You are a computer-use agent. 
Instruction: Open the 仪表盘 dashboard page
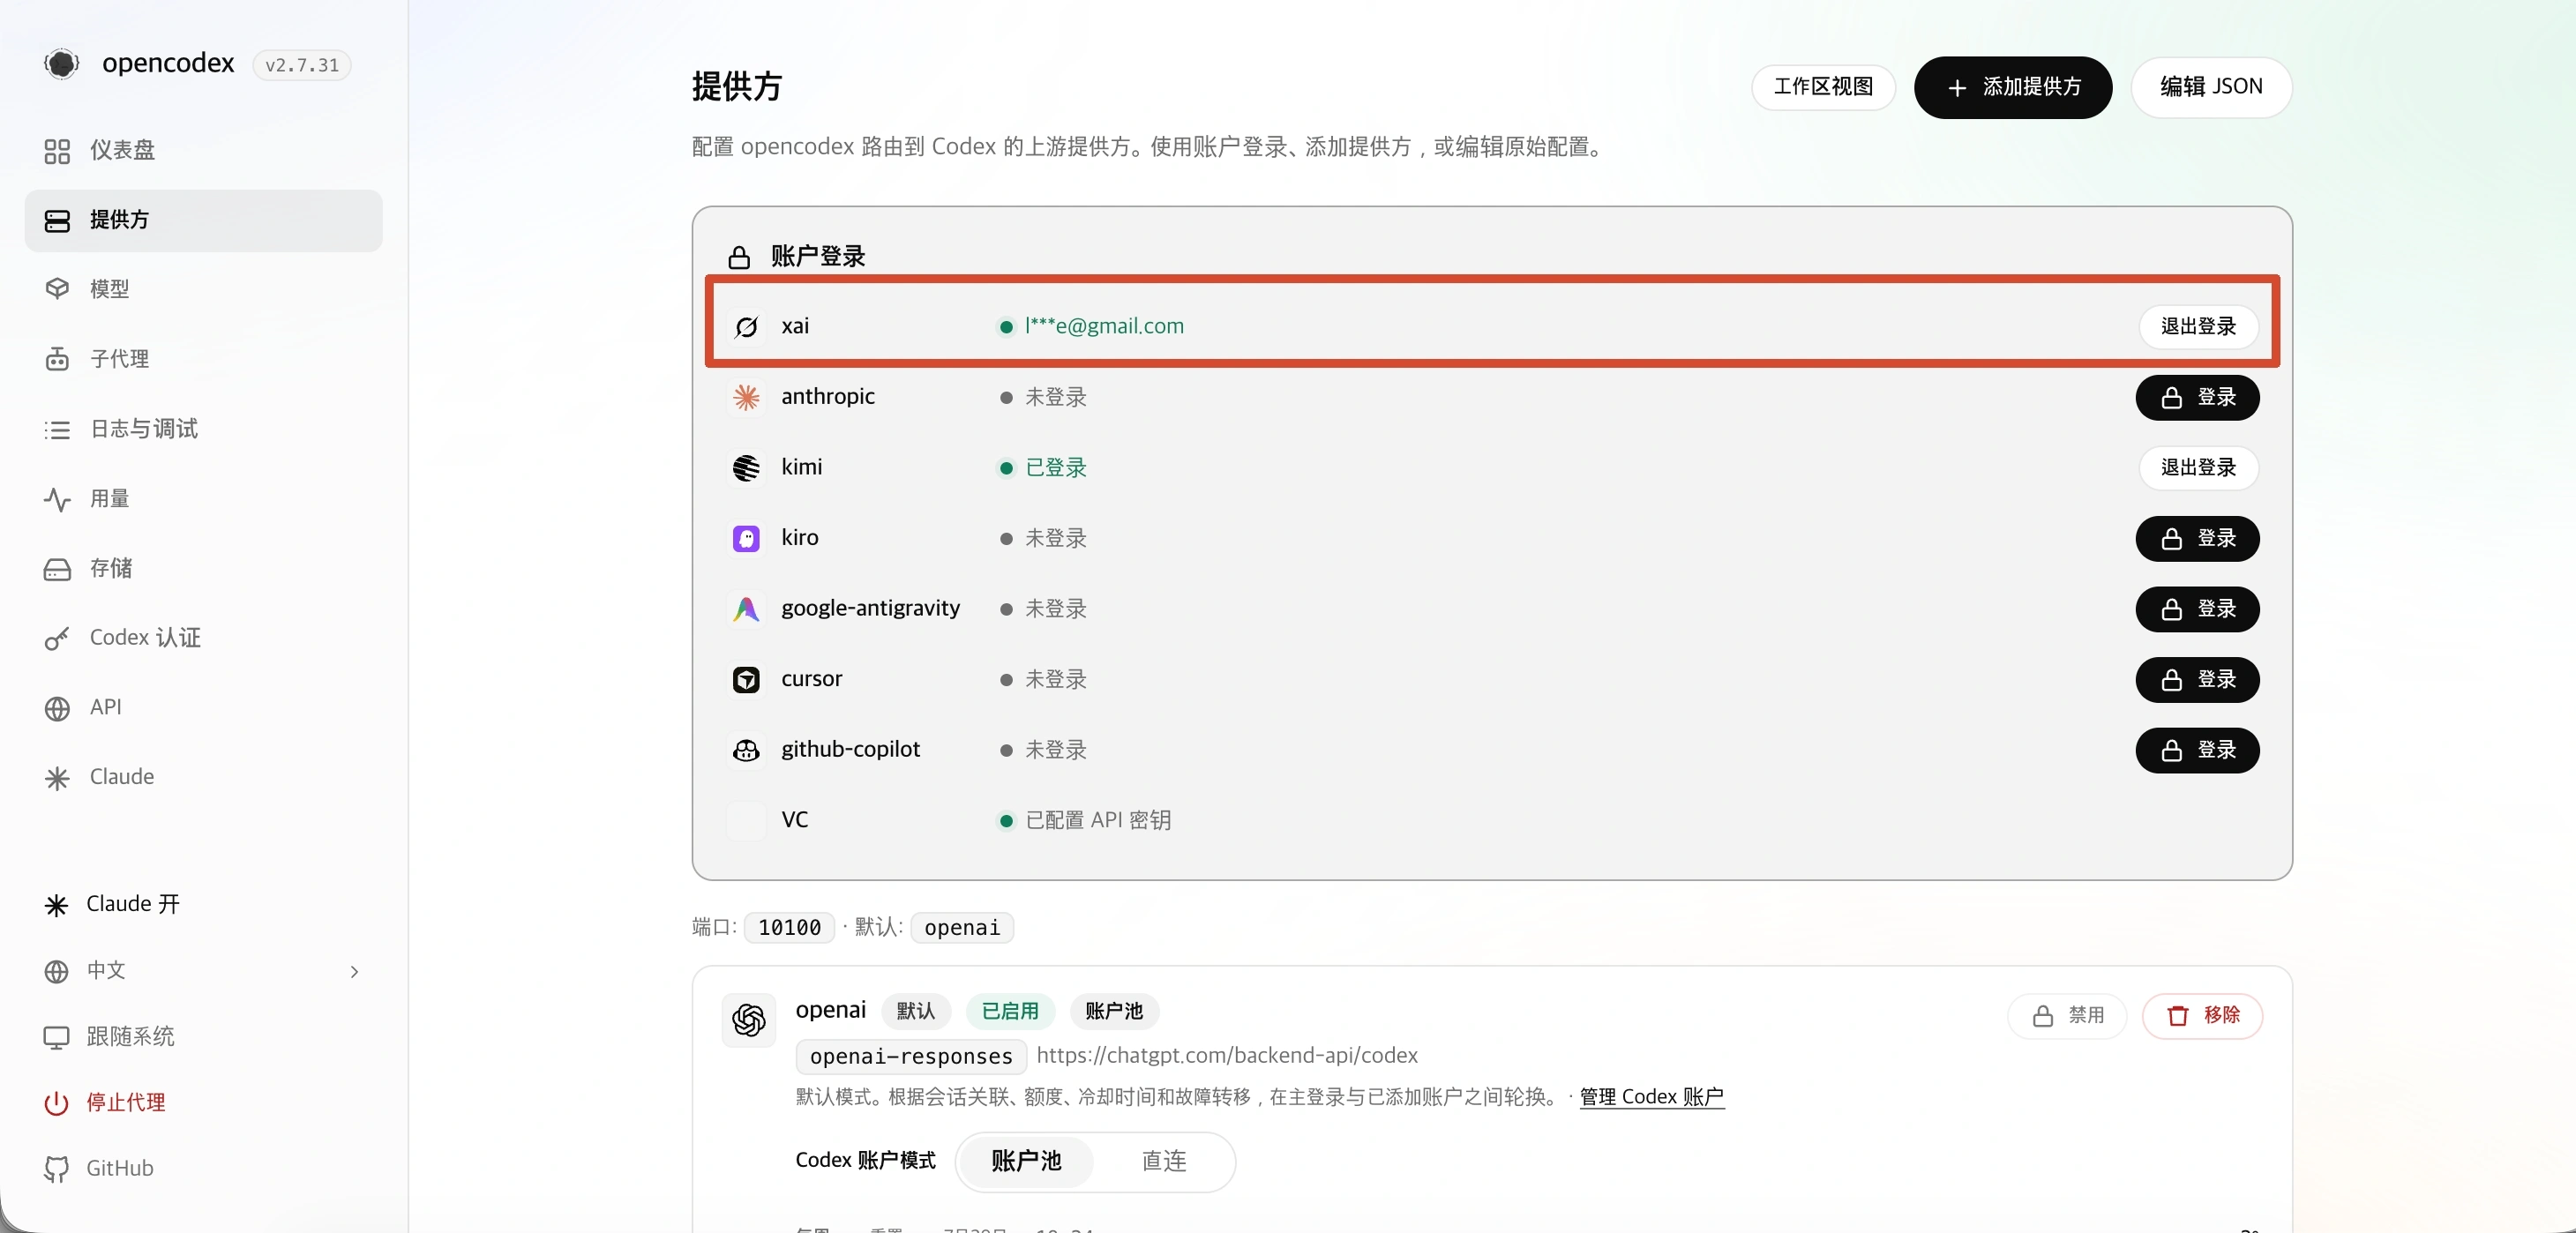click(203, 151)
